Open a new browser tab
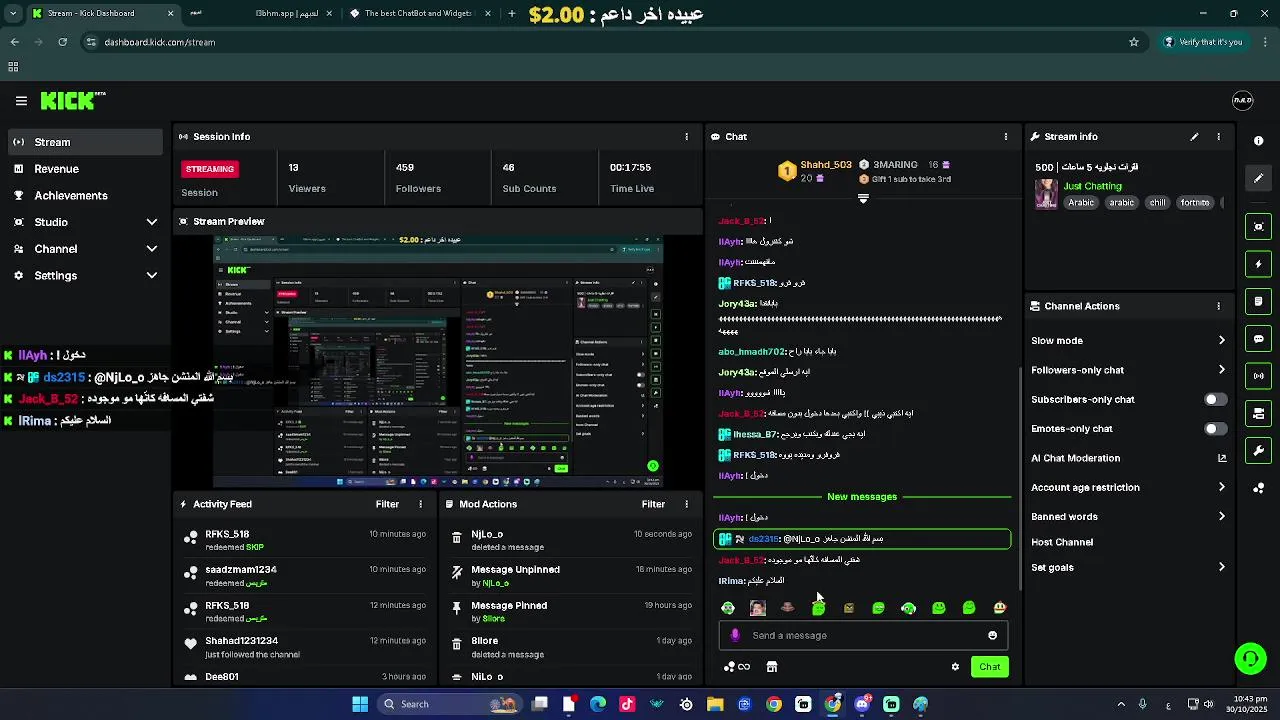Screen dimensions: 1280x720 [512, 14]
